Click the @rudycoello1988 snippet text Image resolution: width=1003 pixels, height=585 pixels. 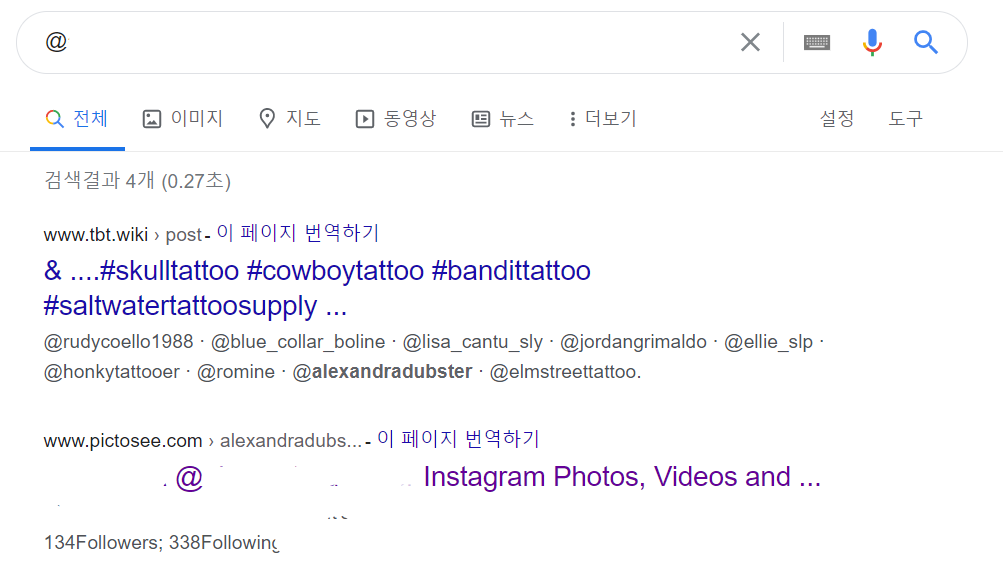tap(118, 342)
